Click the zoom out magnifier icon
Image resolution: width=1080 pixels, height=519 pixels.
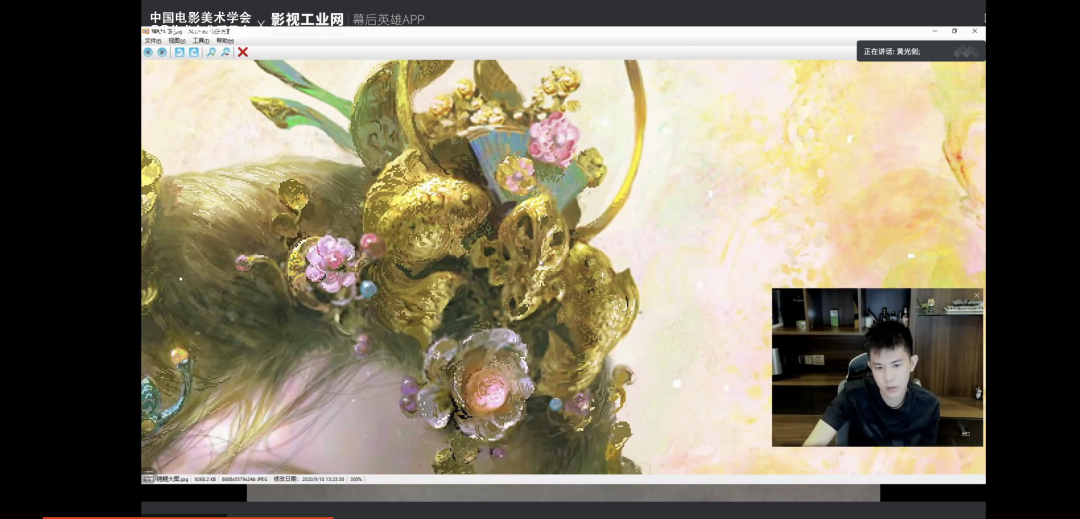(x=226, y=52)
